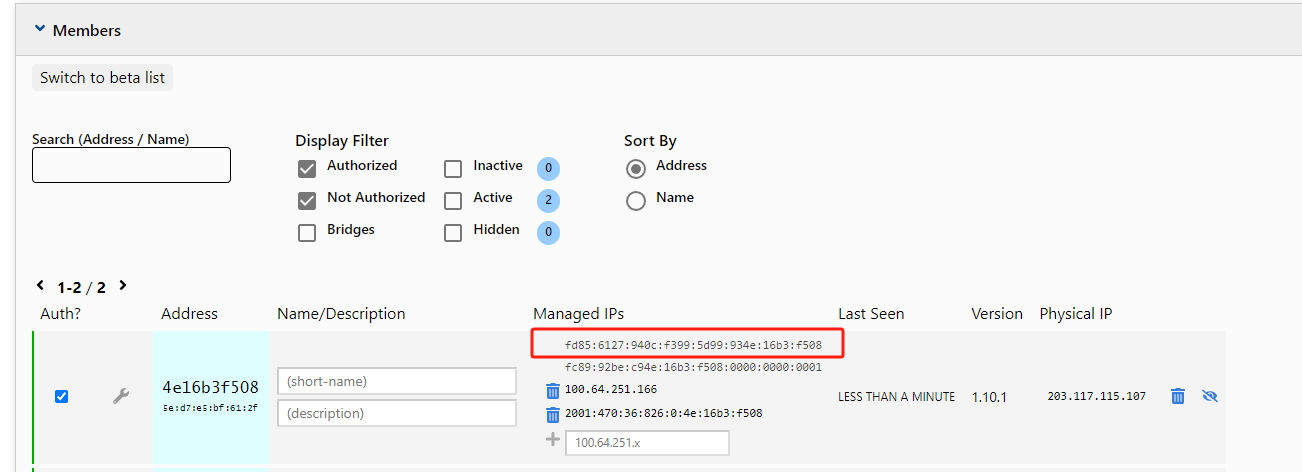Click the Search Address / Name field

[131, 165]
